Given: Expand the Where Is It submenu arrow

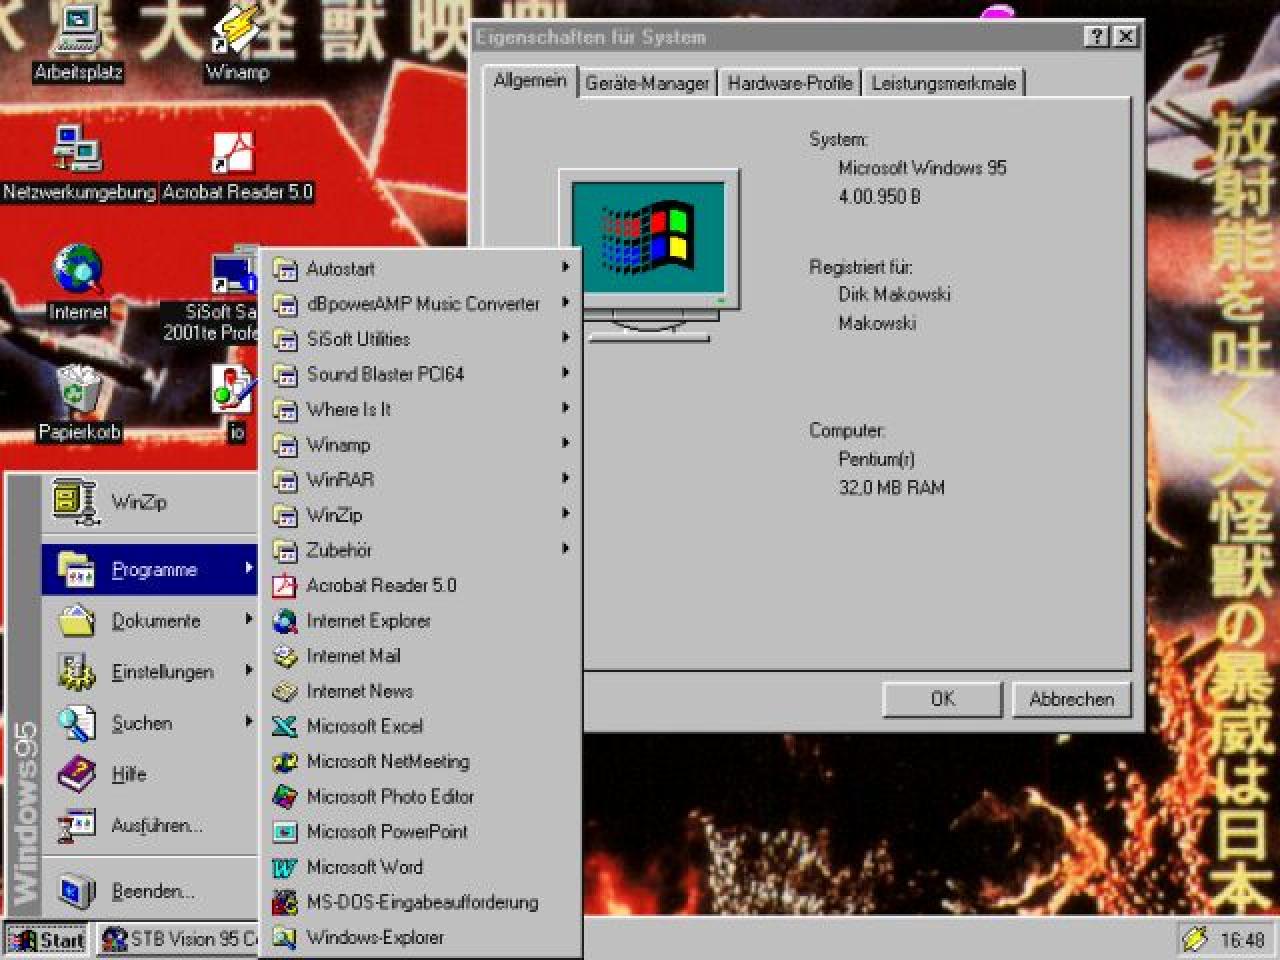Looking at the screenshot, I should tap(565, 408).
